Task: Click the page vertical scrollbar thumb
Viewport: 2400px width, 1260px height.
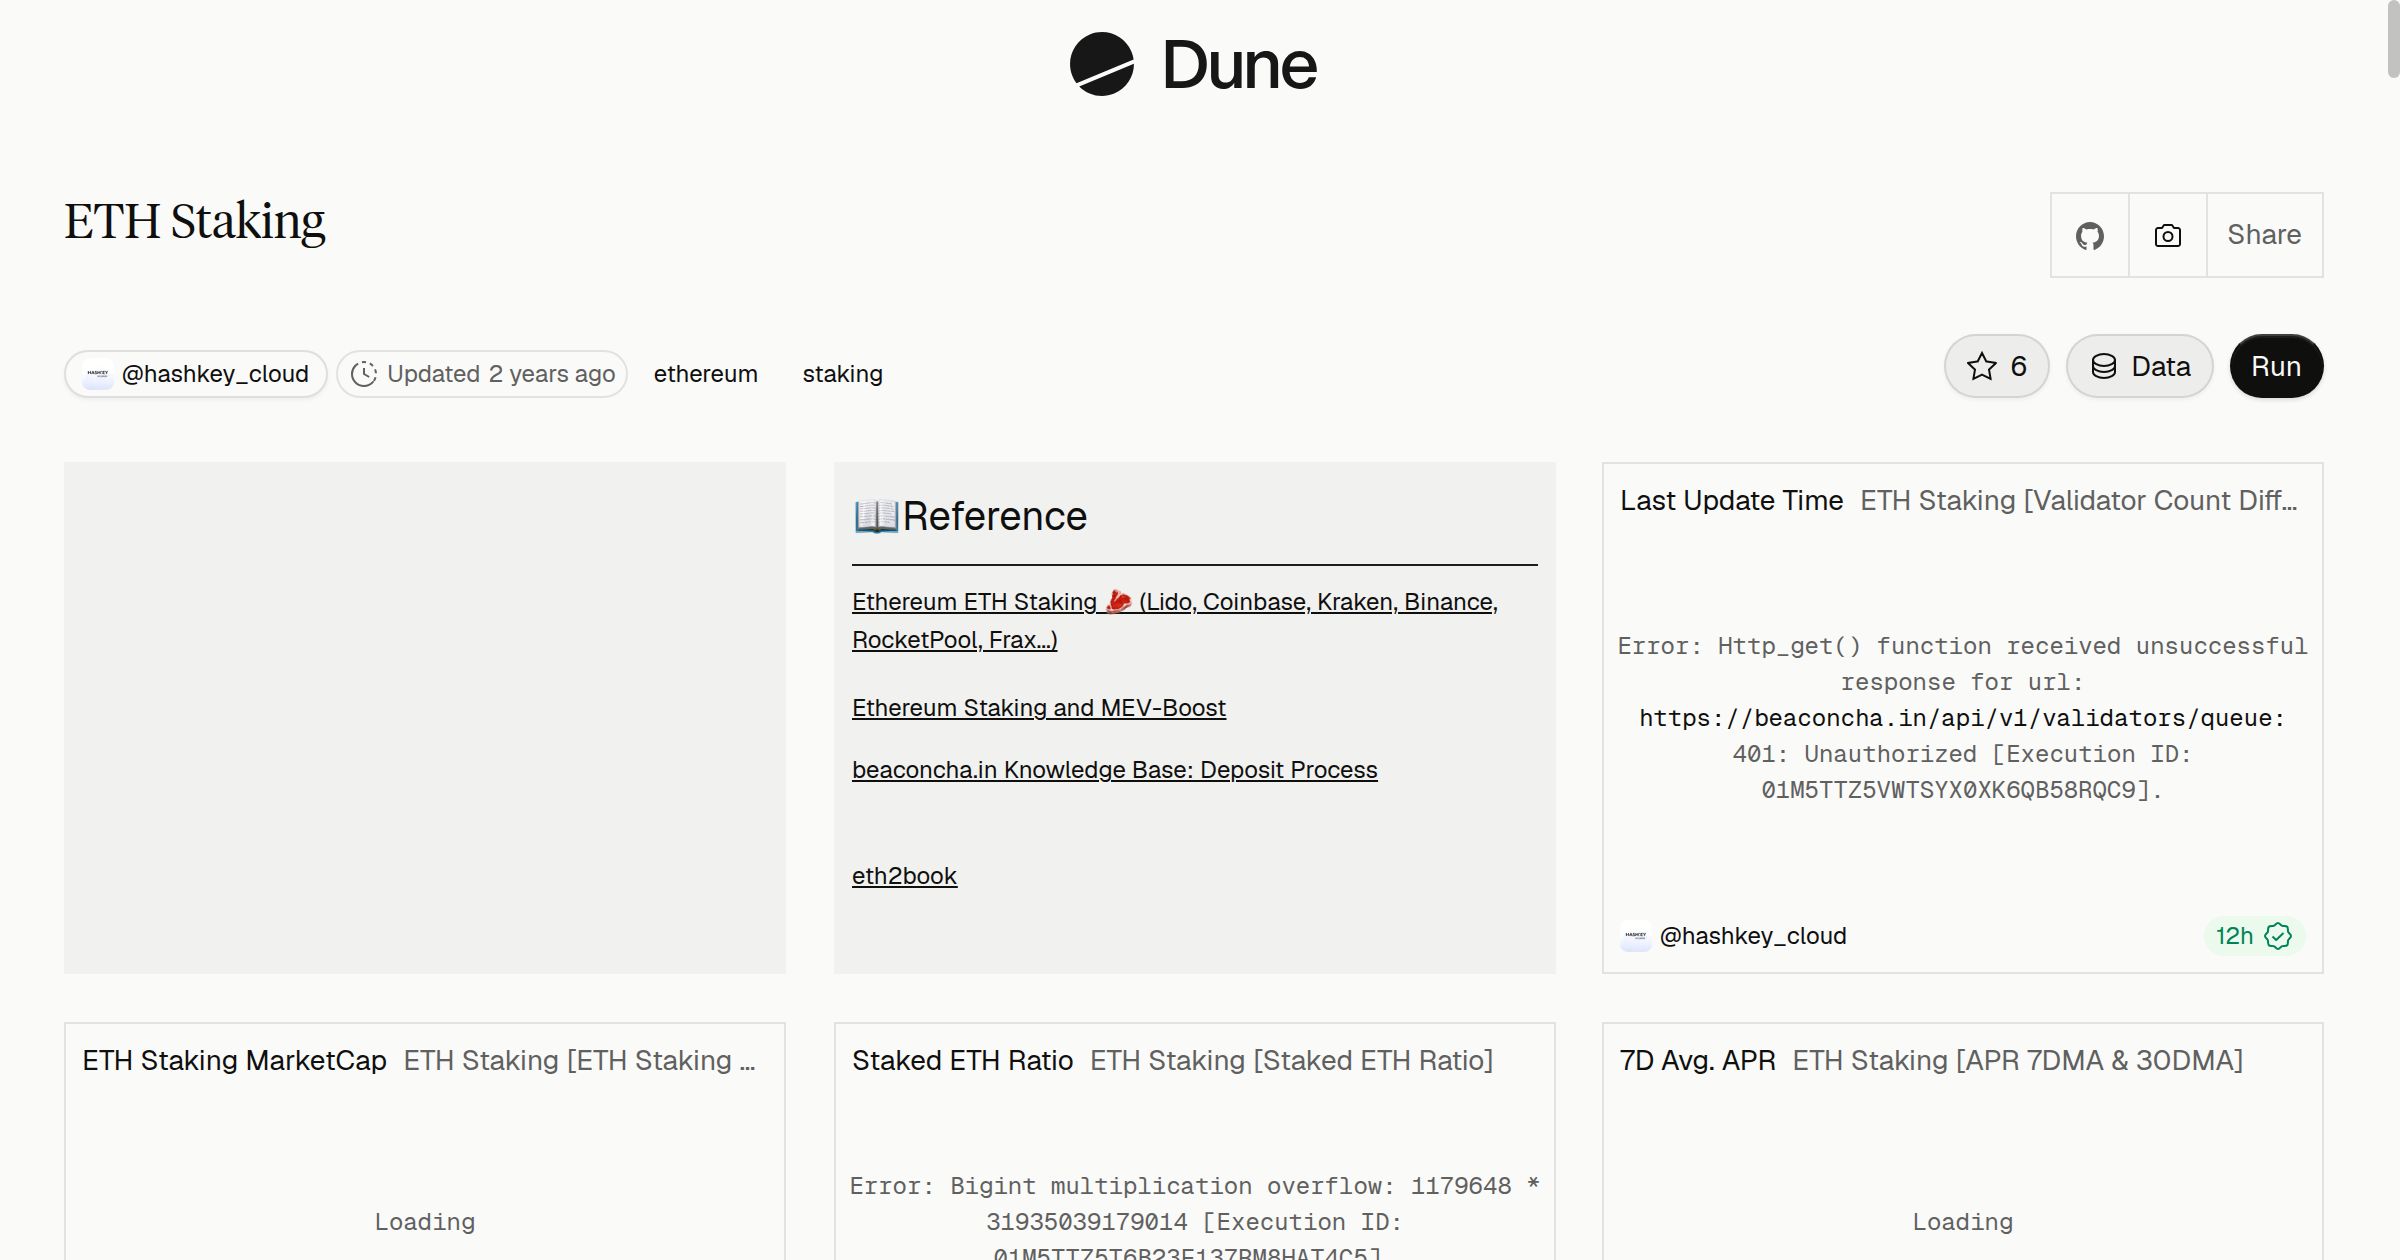Action: point(2393,40)
